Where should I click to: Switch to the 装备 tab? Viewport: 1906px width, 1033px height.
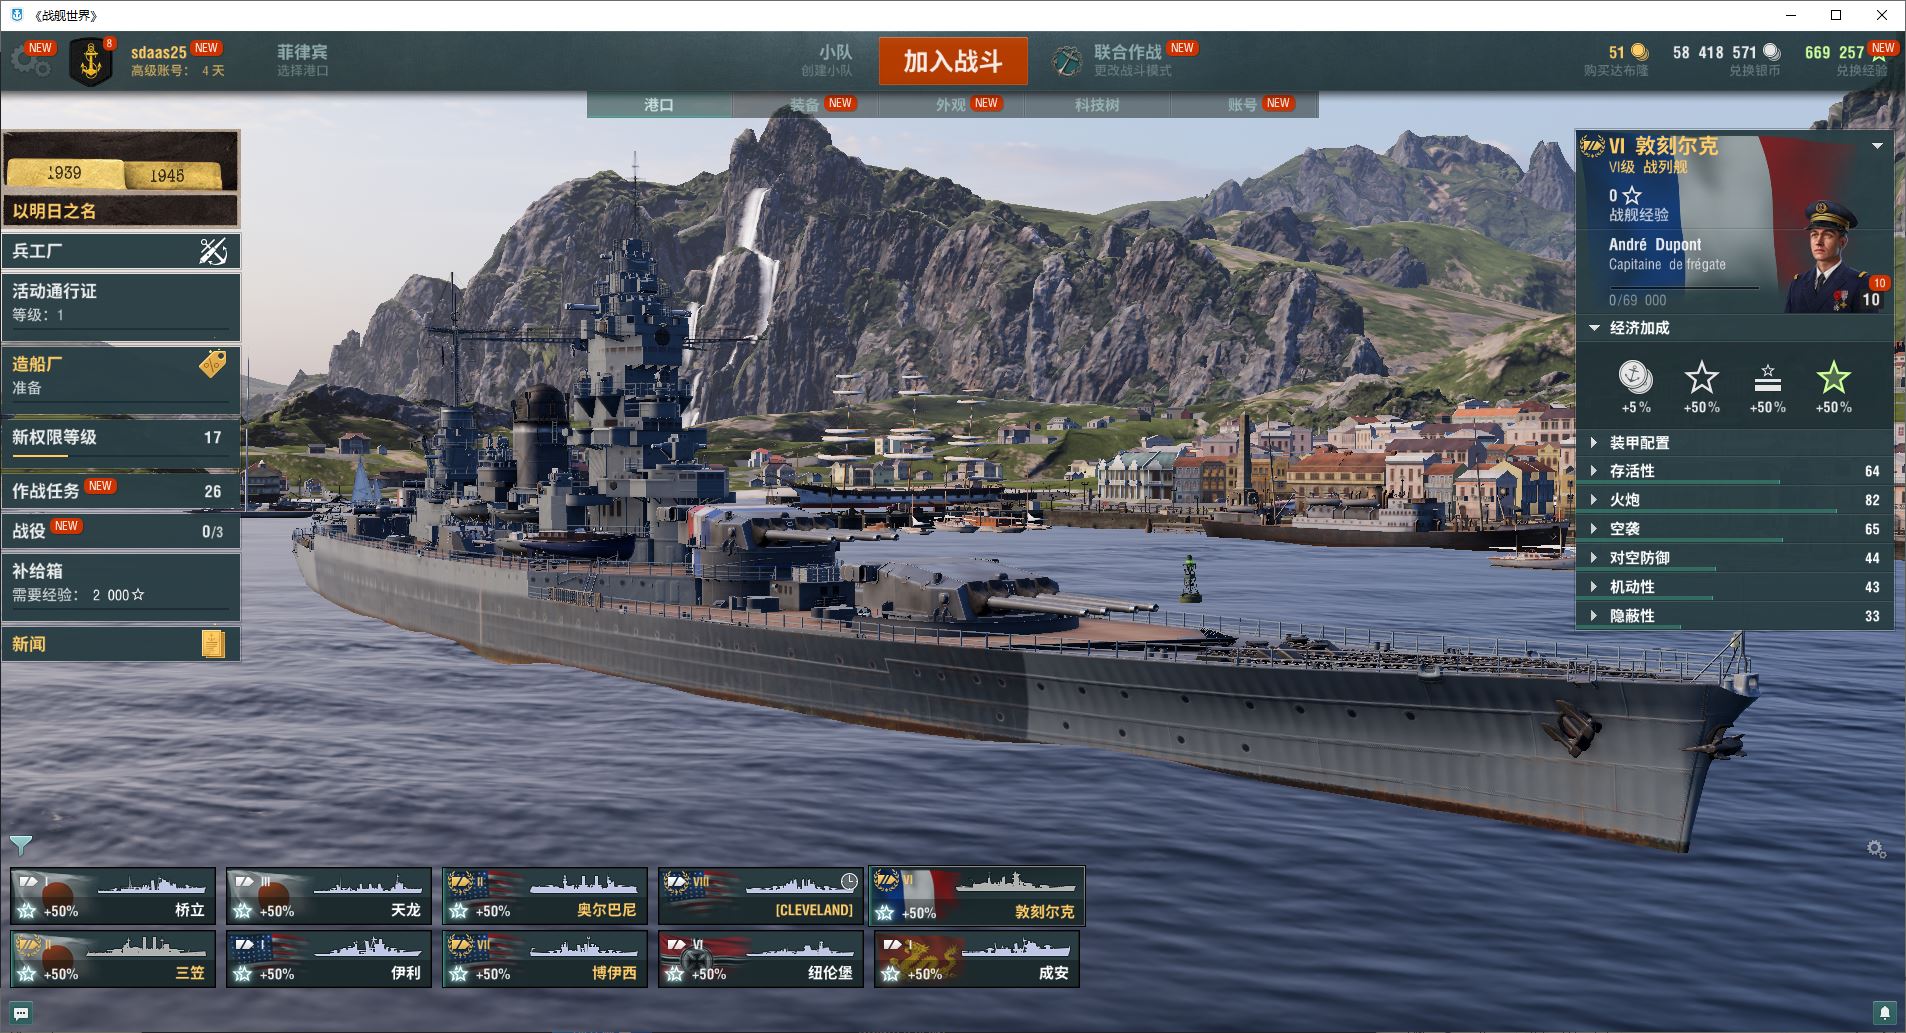click(805, 105)
